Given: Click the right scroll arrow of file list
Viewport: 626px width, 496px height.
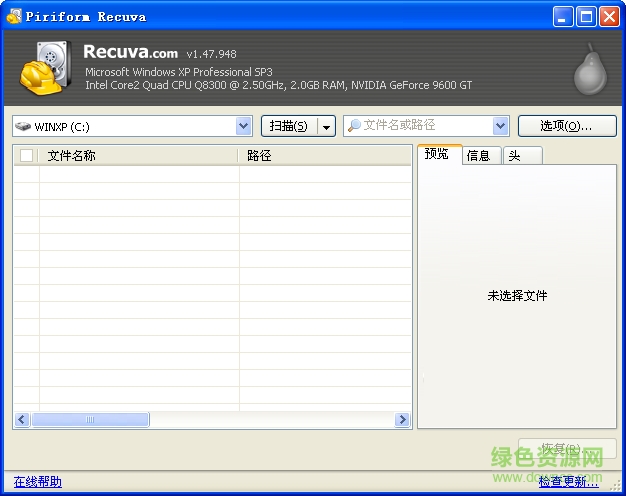Looking at the screenshot, I should [403, 420].
